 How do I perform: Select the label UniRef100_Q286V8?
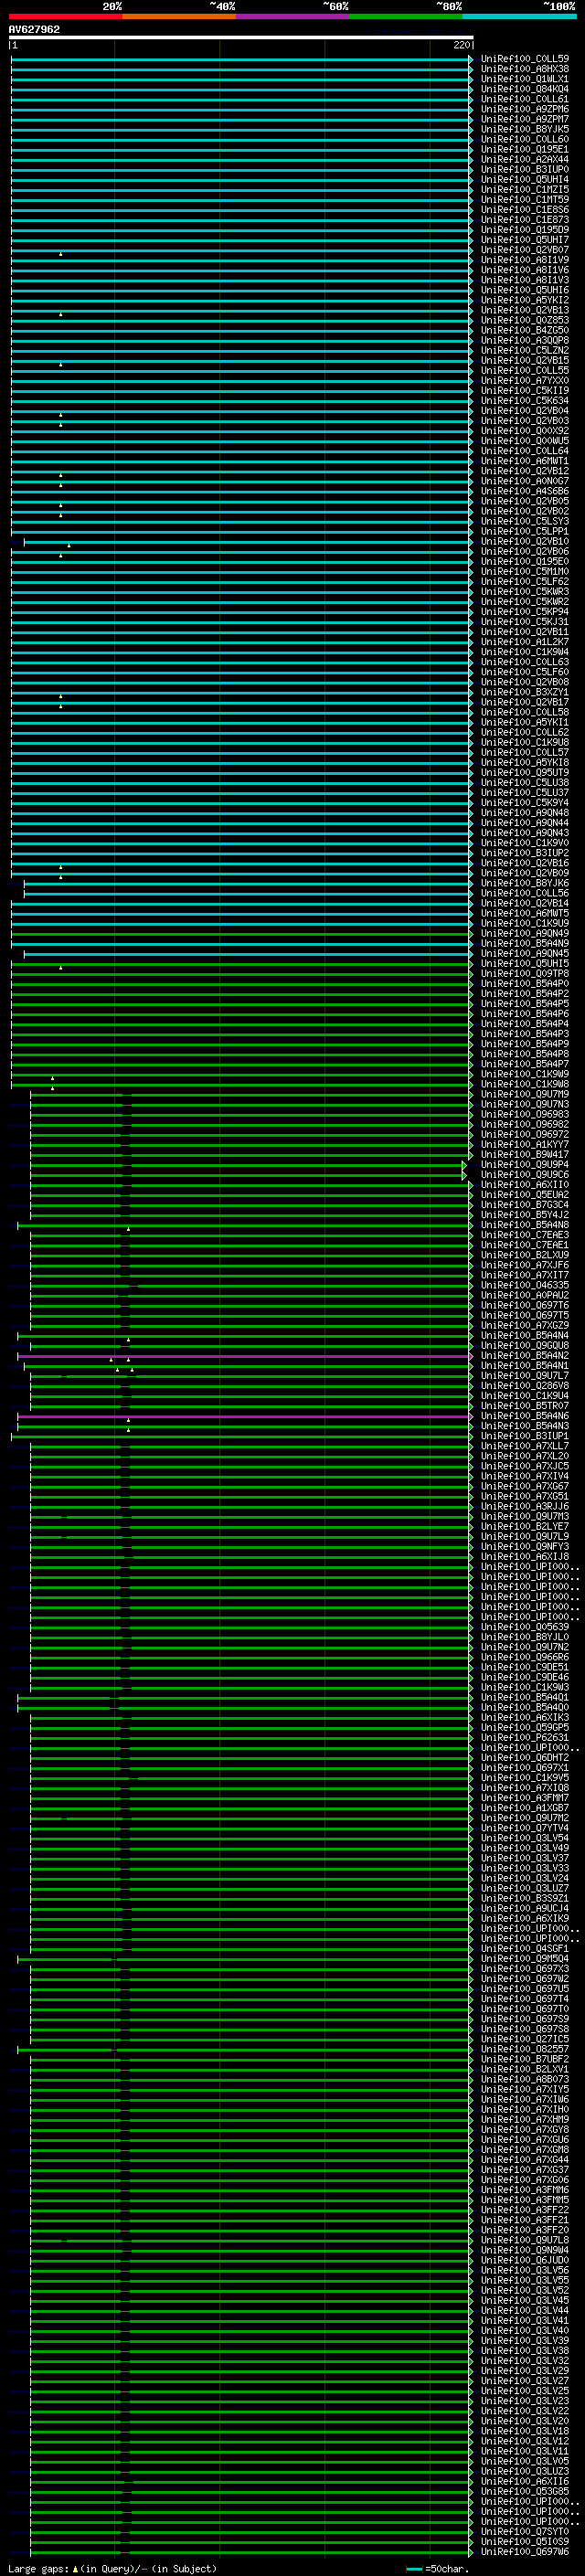point(525,1386)
